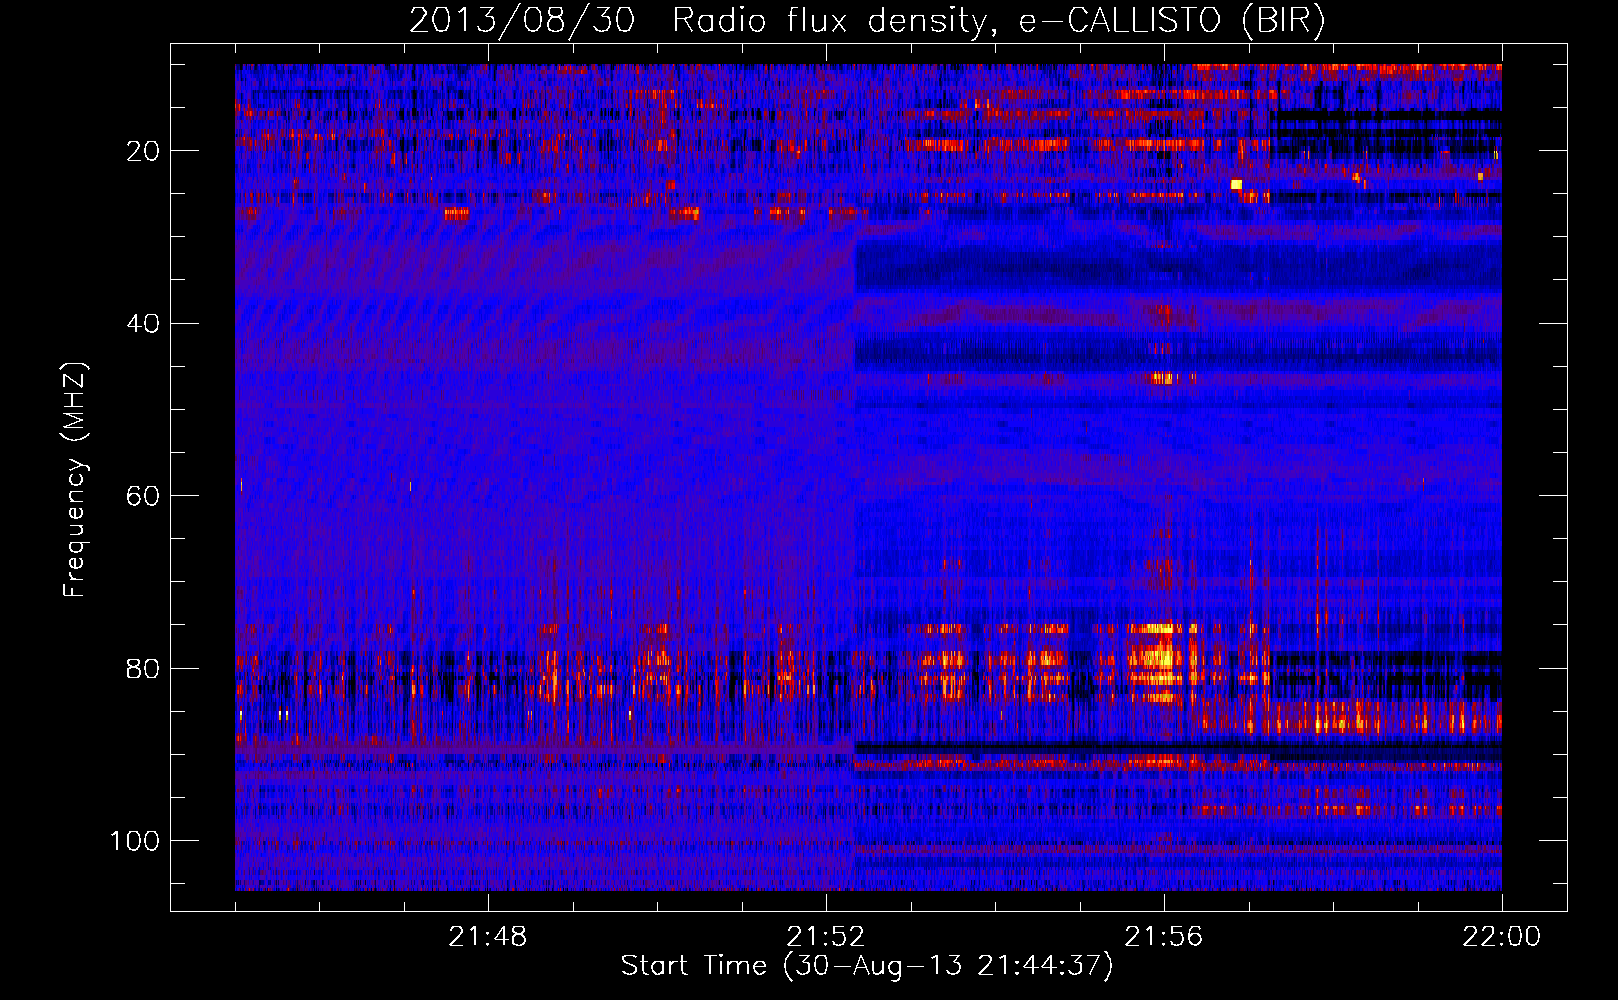Image resolution: width=1618 pixels, height=1000 pixels.
Task: Click the '100' frequency tick label
Action: point(135,841)
